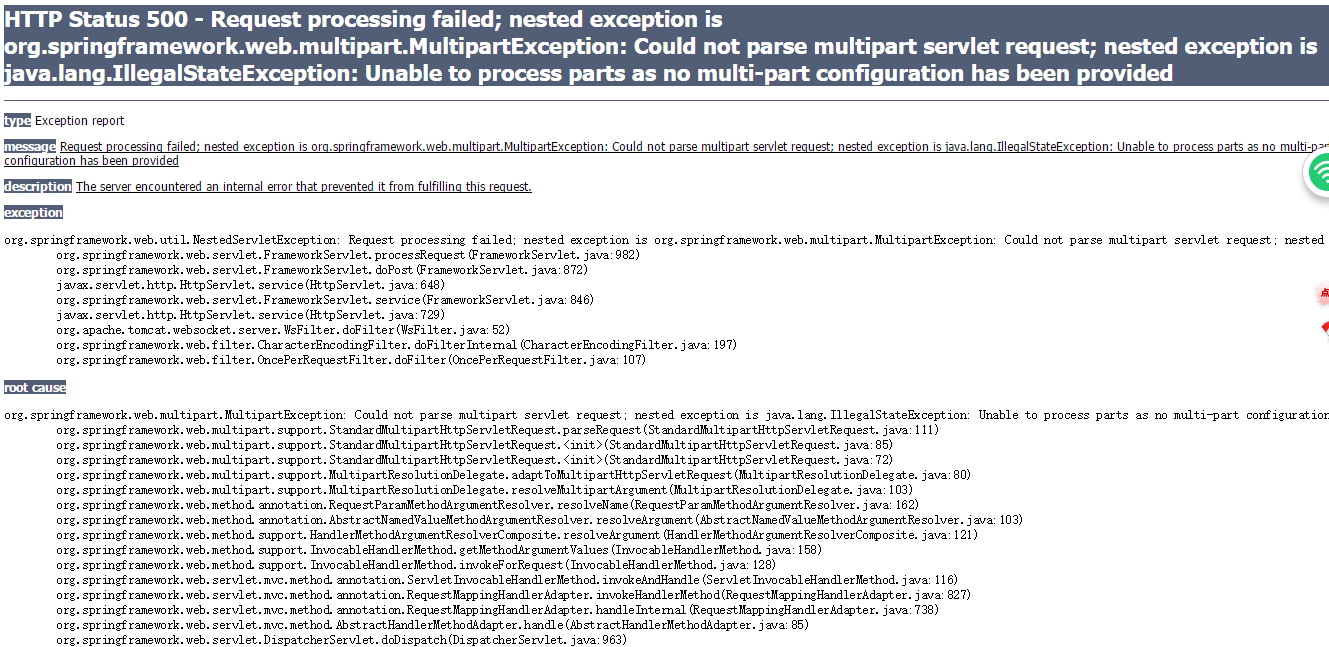The width and height of the screenshot is (1329, 647).
Task: Click the 'Exception report' text
Action: (x=80, y=121)
